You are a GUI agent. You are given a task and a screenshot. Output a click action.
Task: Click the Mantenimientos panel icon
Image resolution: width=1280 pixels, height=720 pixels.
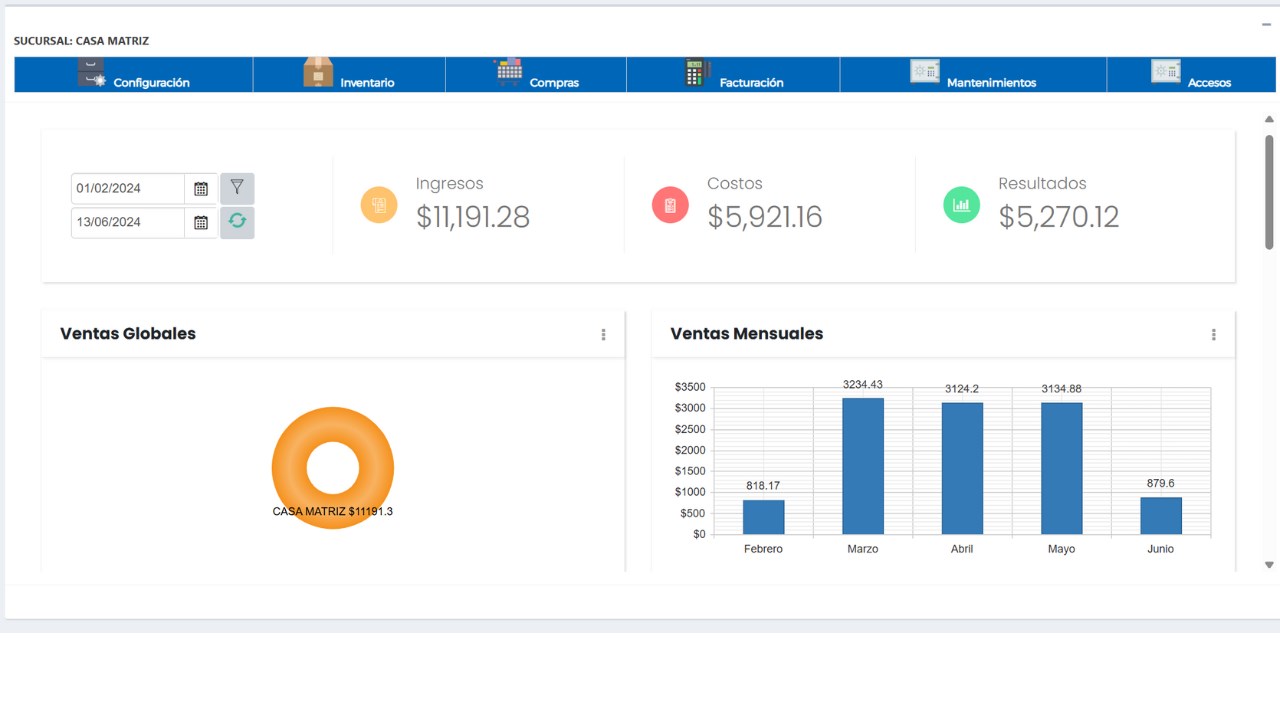click(x=925, y=71)
